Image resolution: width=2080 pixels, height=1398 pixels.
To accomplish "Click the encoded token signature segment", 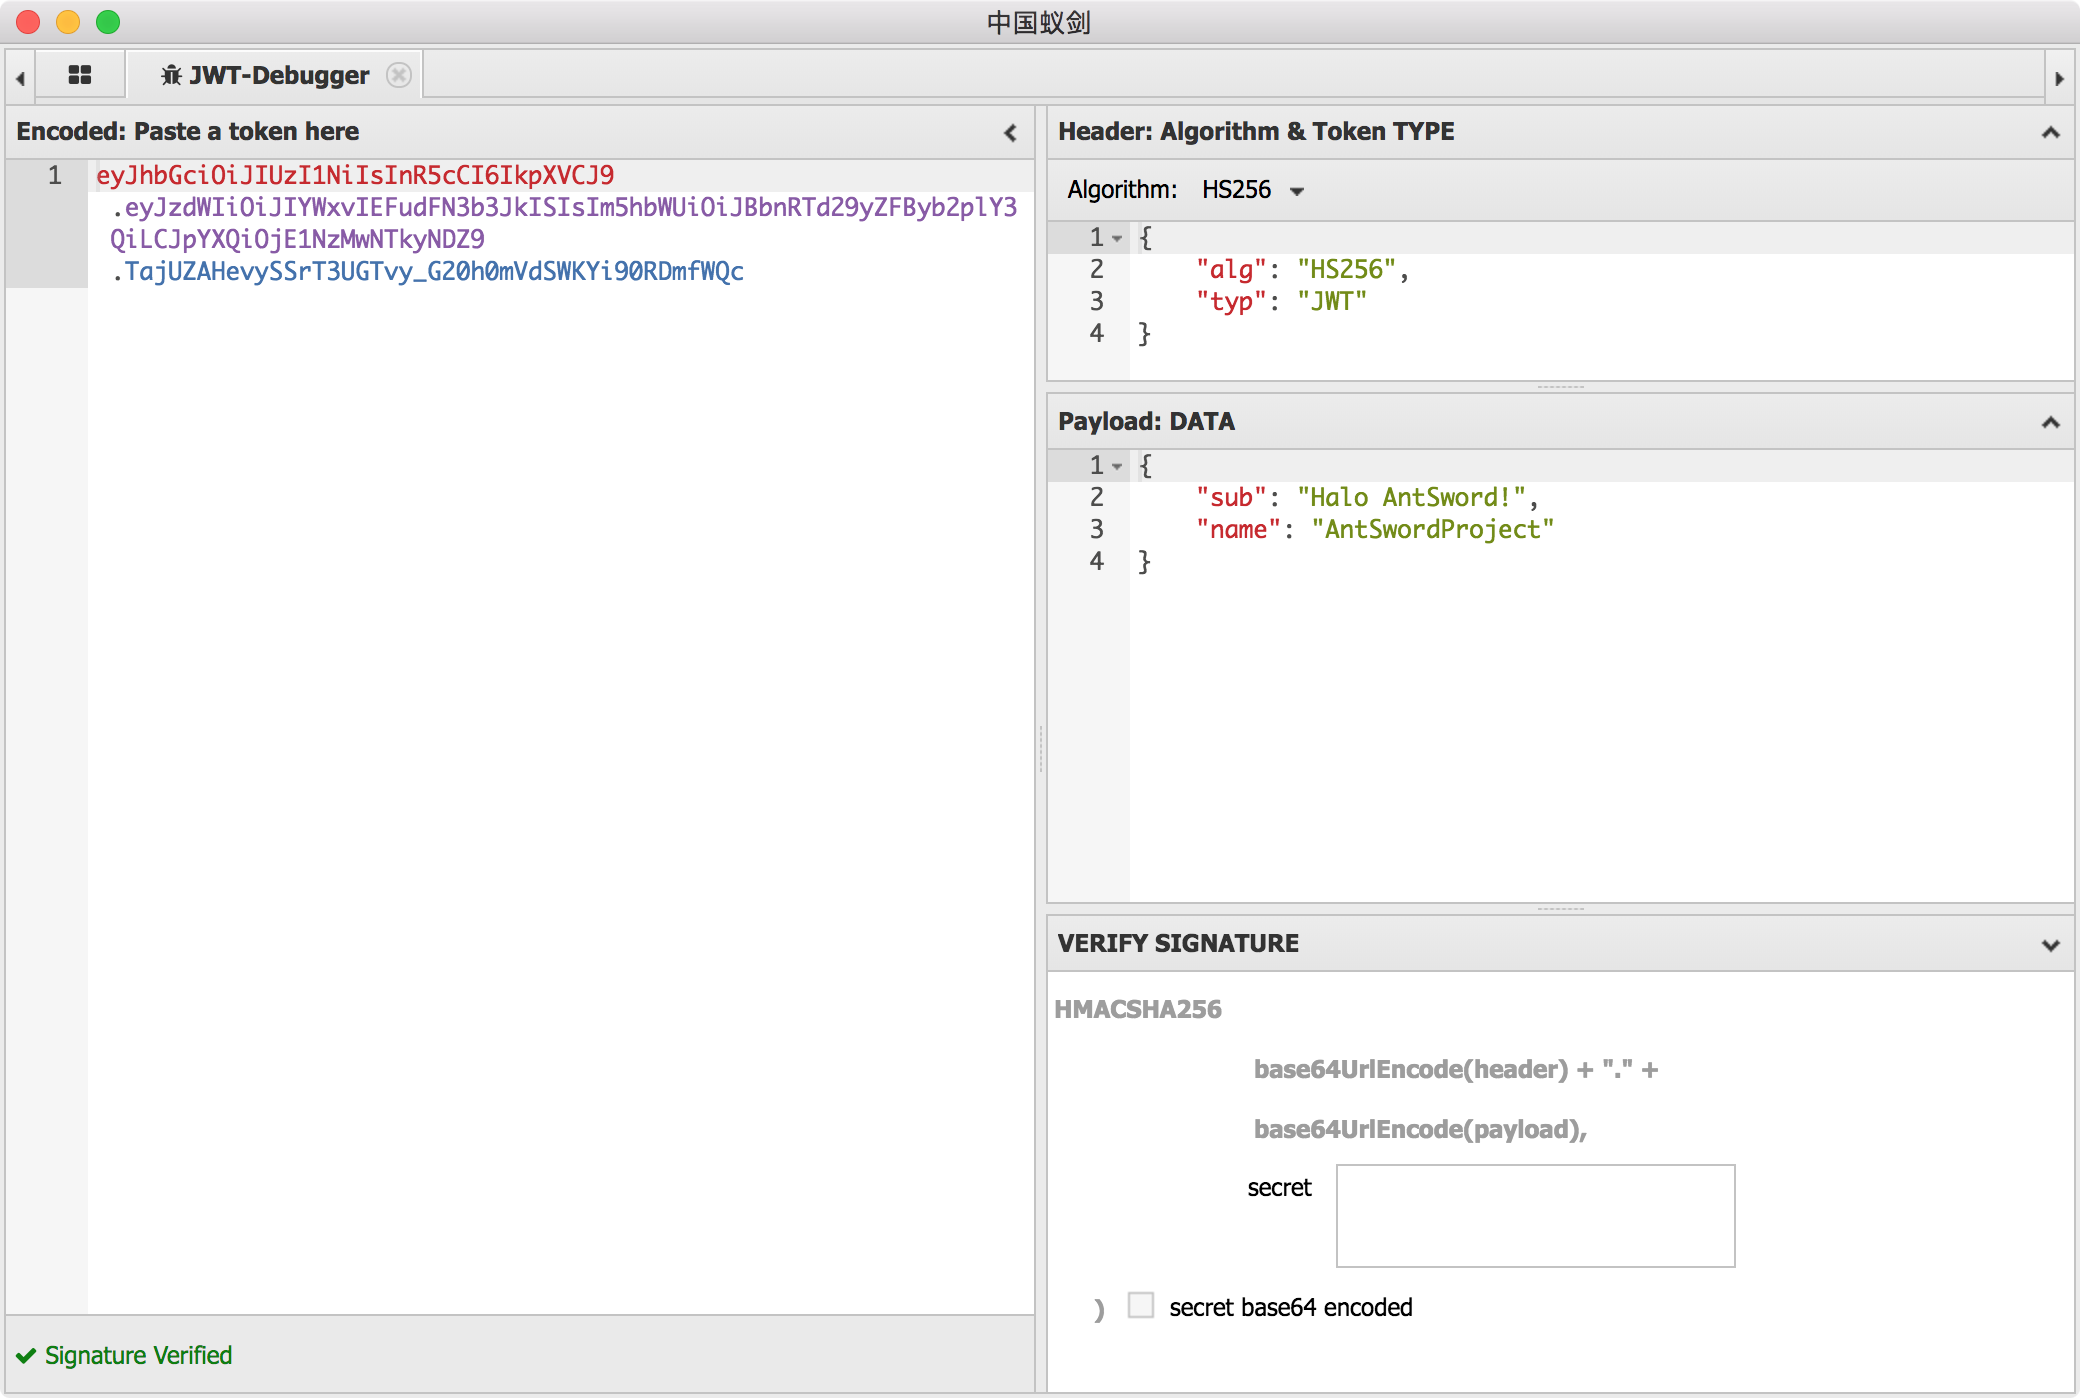I will pyautogui.click(x=433, y=271).
